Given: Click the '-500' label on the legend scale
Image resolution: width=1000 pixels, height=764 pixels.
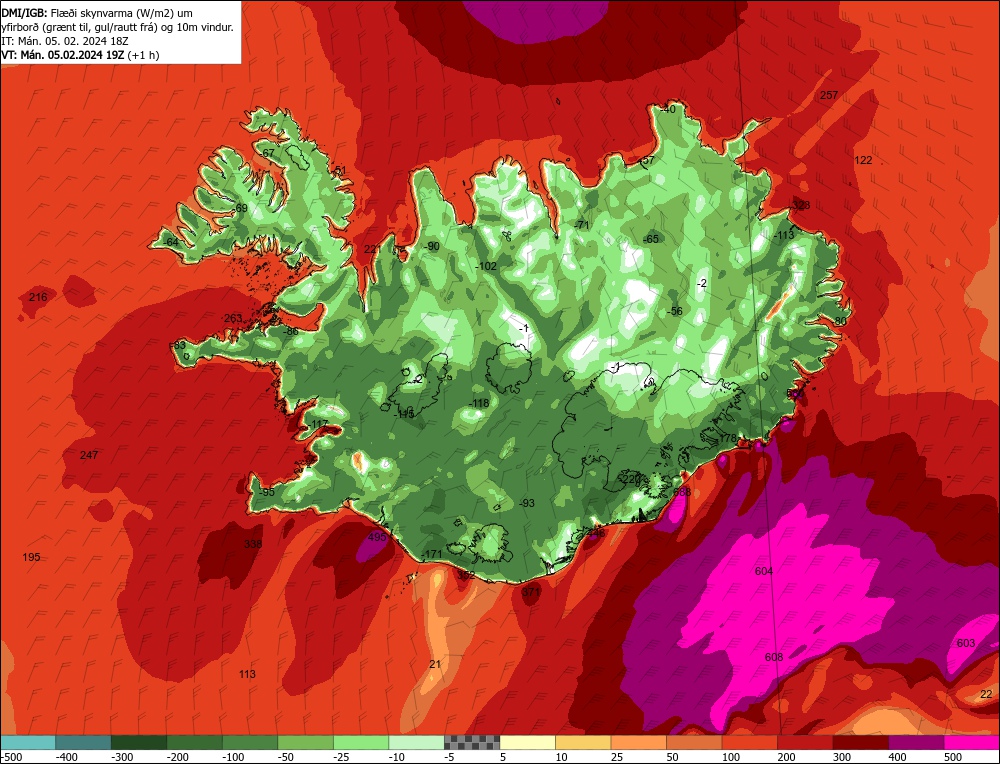Looking at the screenshot, I should tap(12, 757).
